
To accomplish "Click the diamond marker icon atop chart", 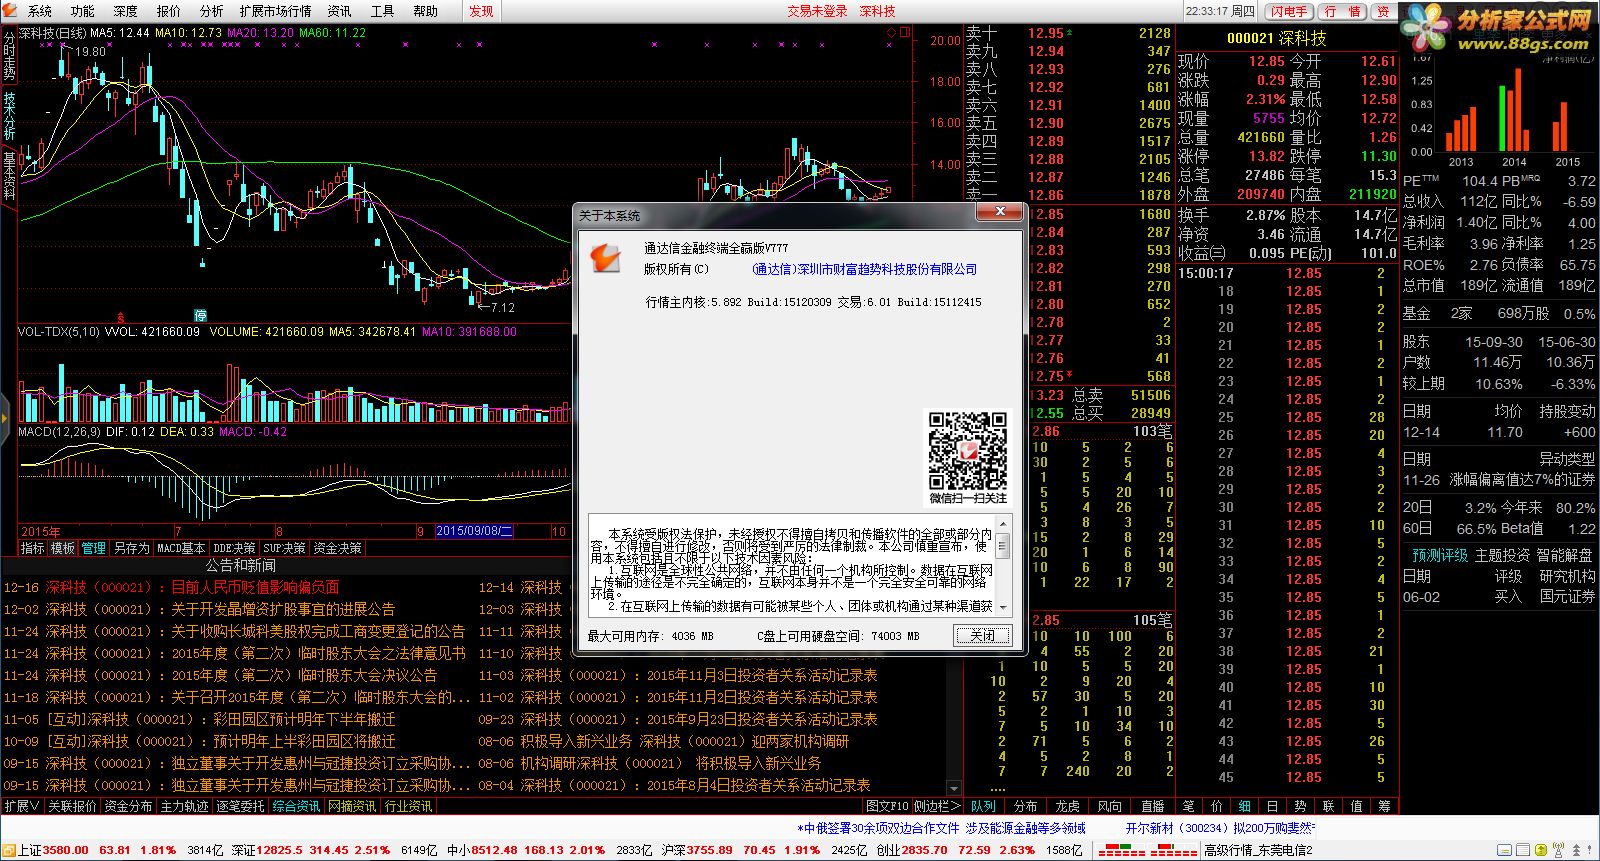I will 892,33.
